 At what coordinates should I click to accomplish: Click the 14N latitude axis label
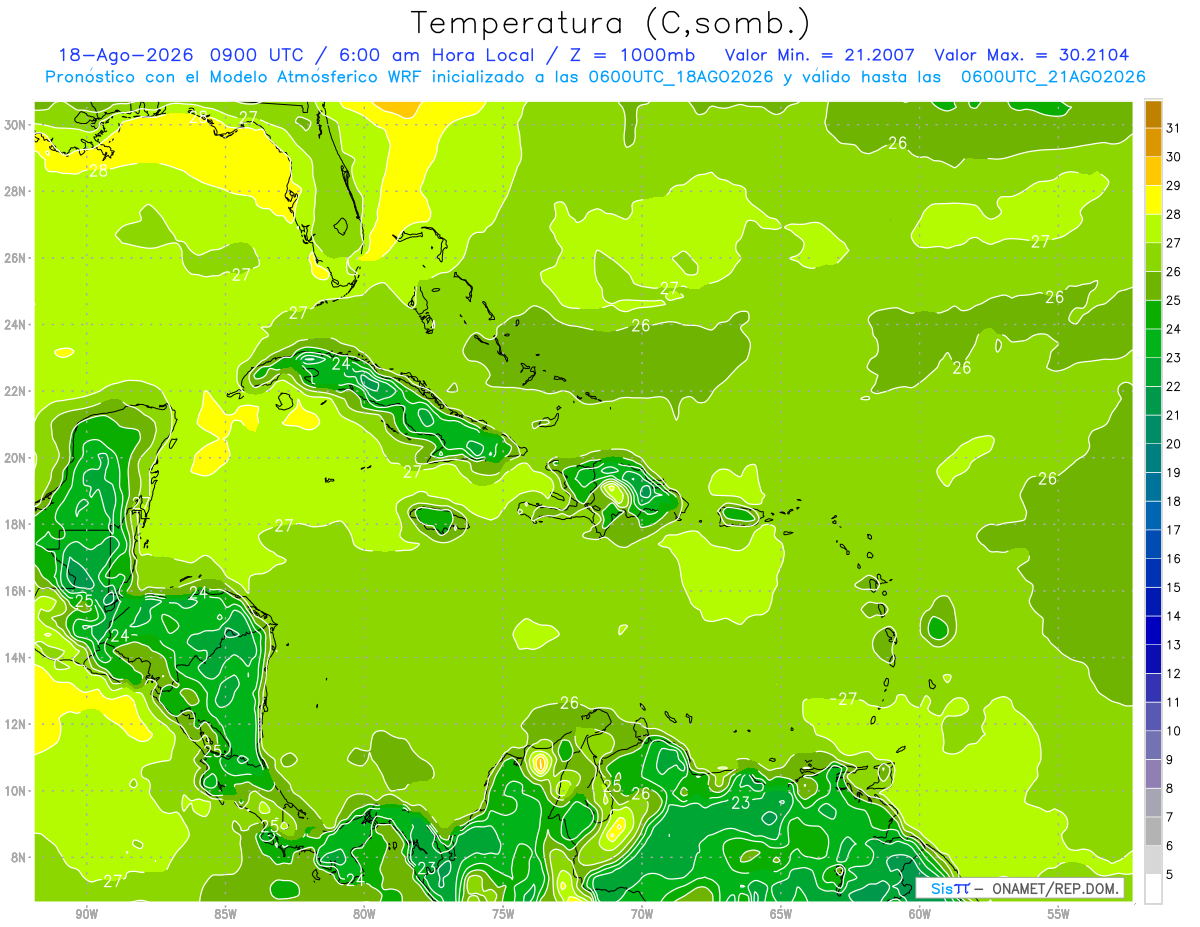(15, 657)
